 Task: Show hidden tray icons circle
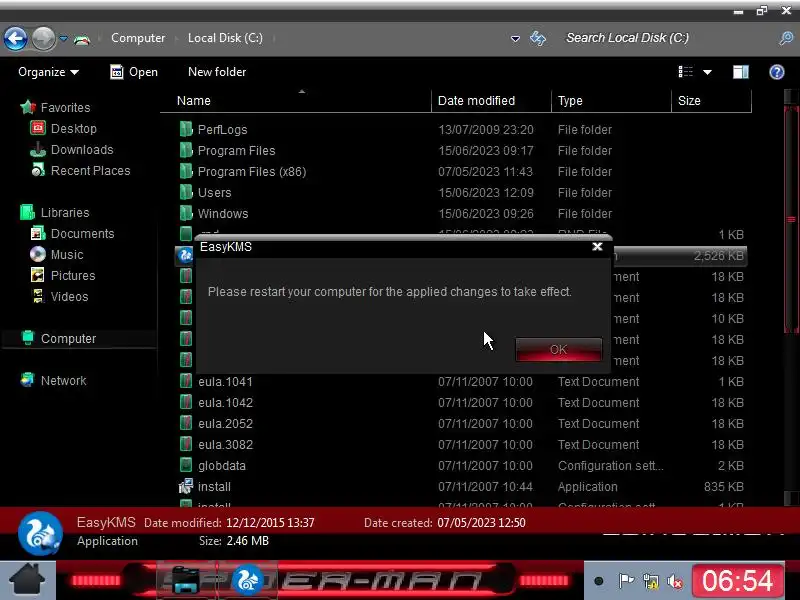pyautogui.click(x=599, y=581)
